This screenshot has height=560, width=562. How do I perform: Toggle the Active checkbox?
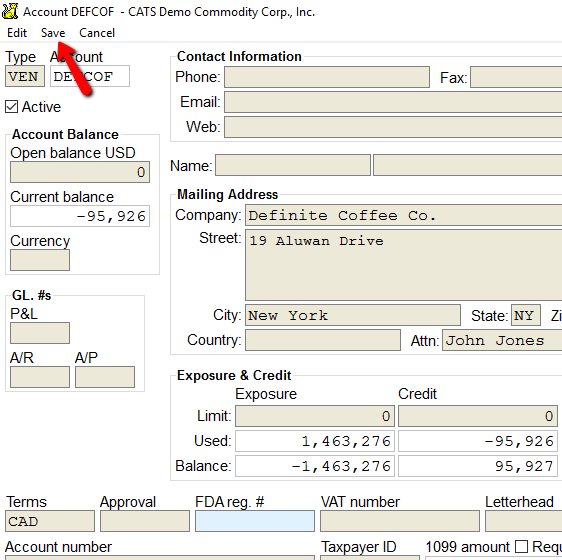click(11, 107)
